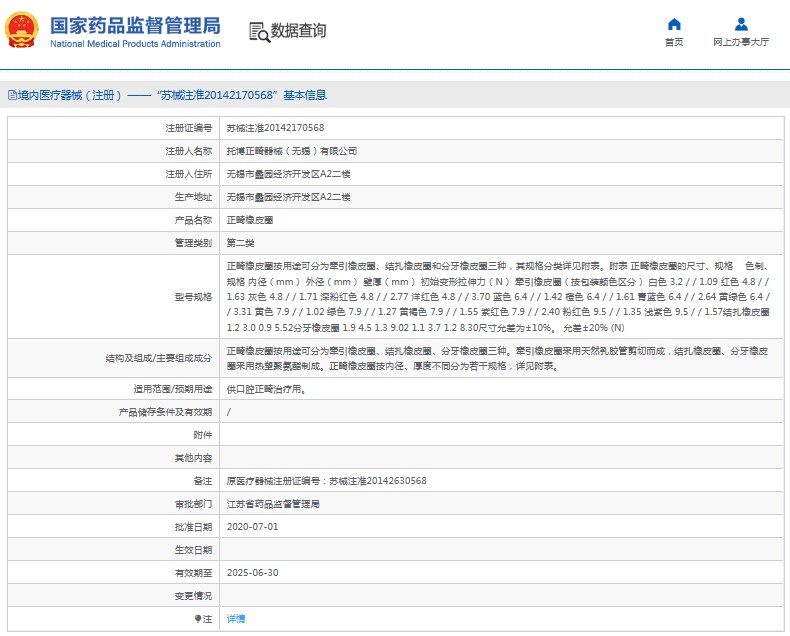The width and height of the screenshot is (790, 636).
Task: Click the approval date 2020-07-01
Action: tap(252, 526)
